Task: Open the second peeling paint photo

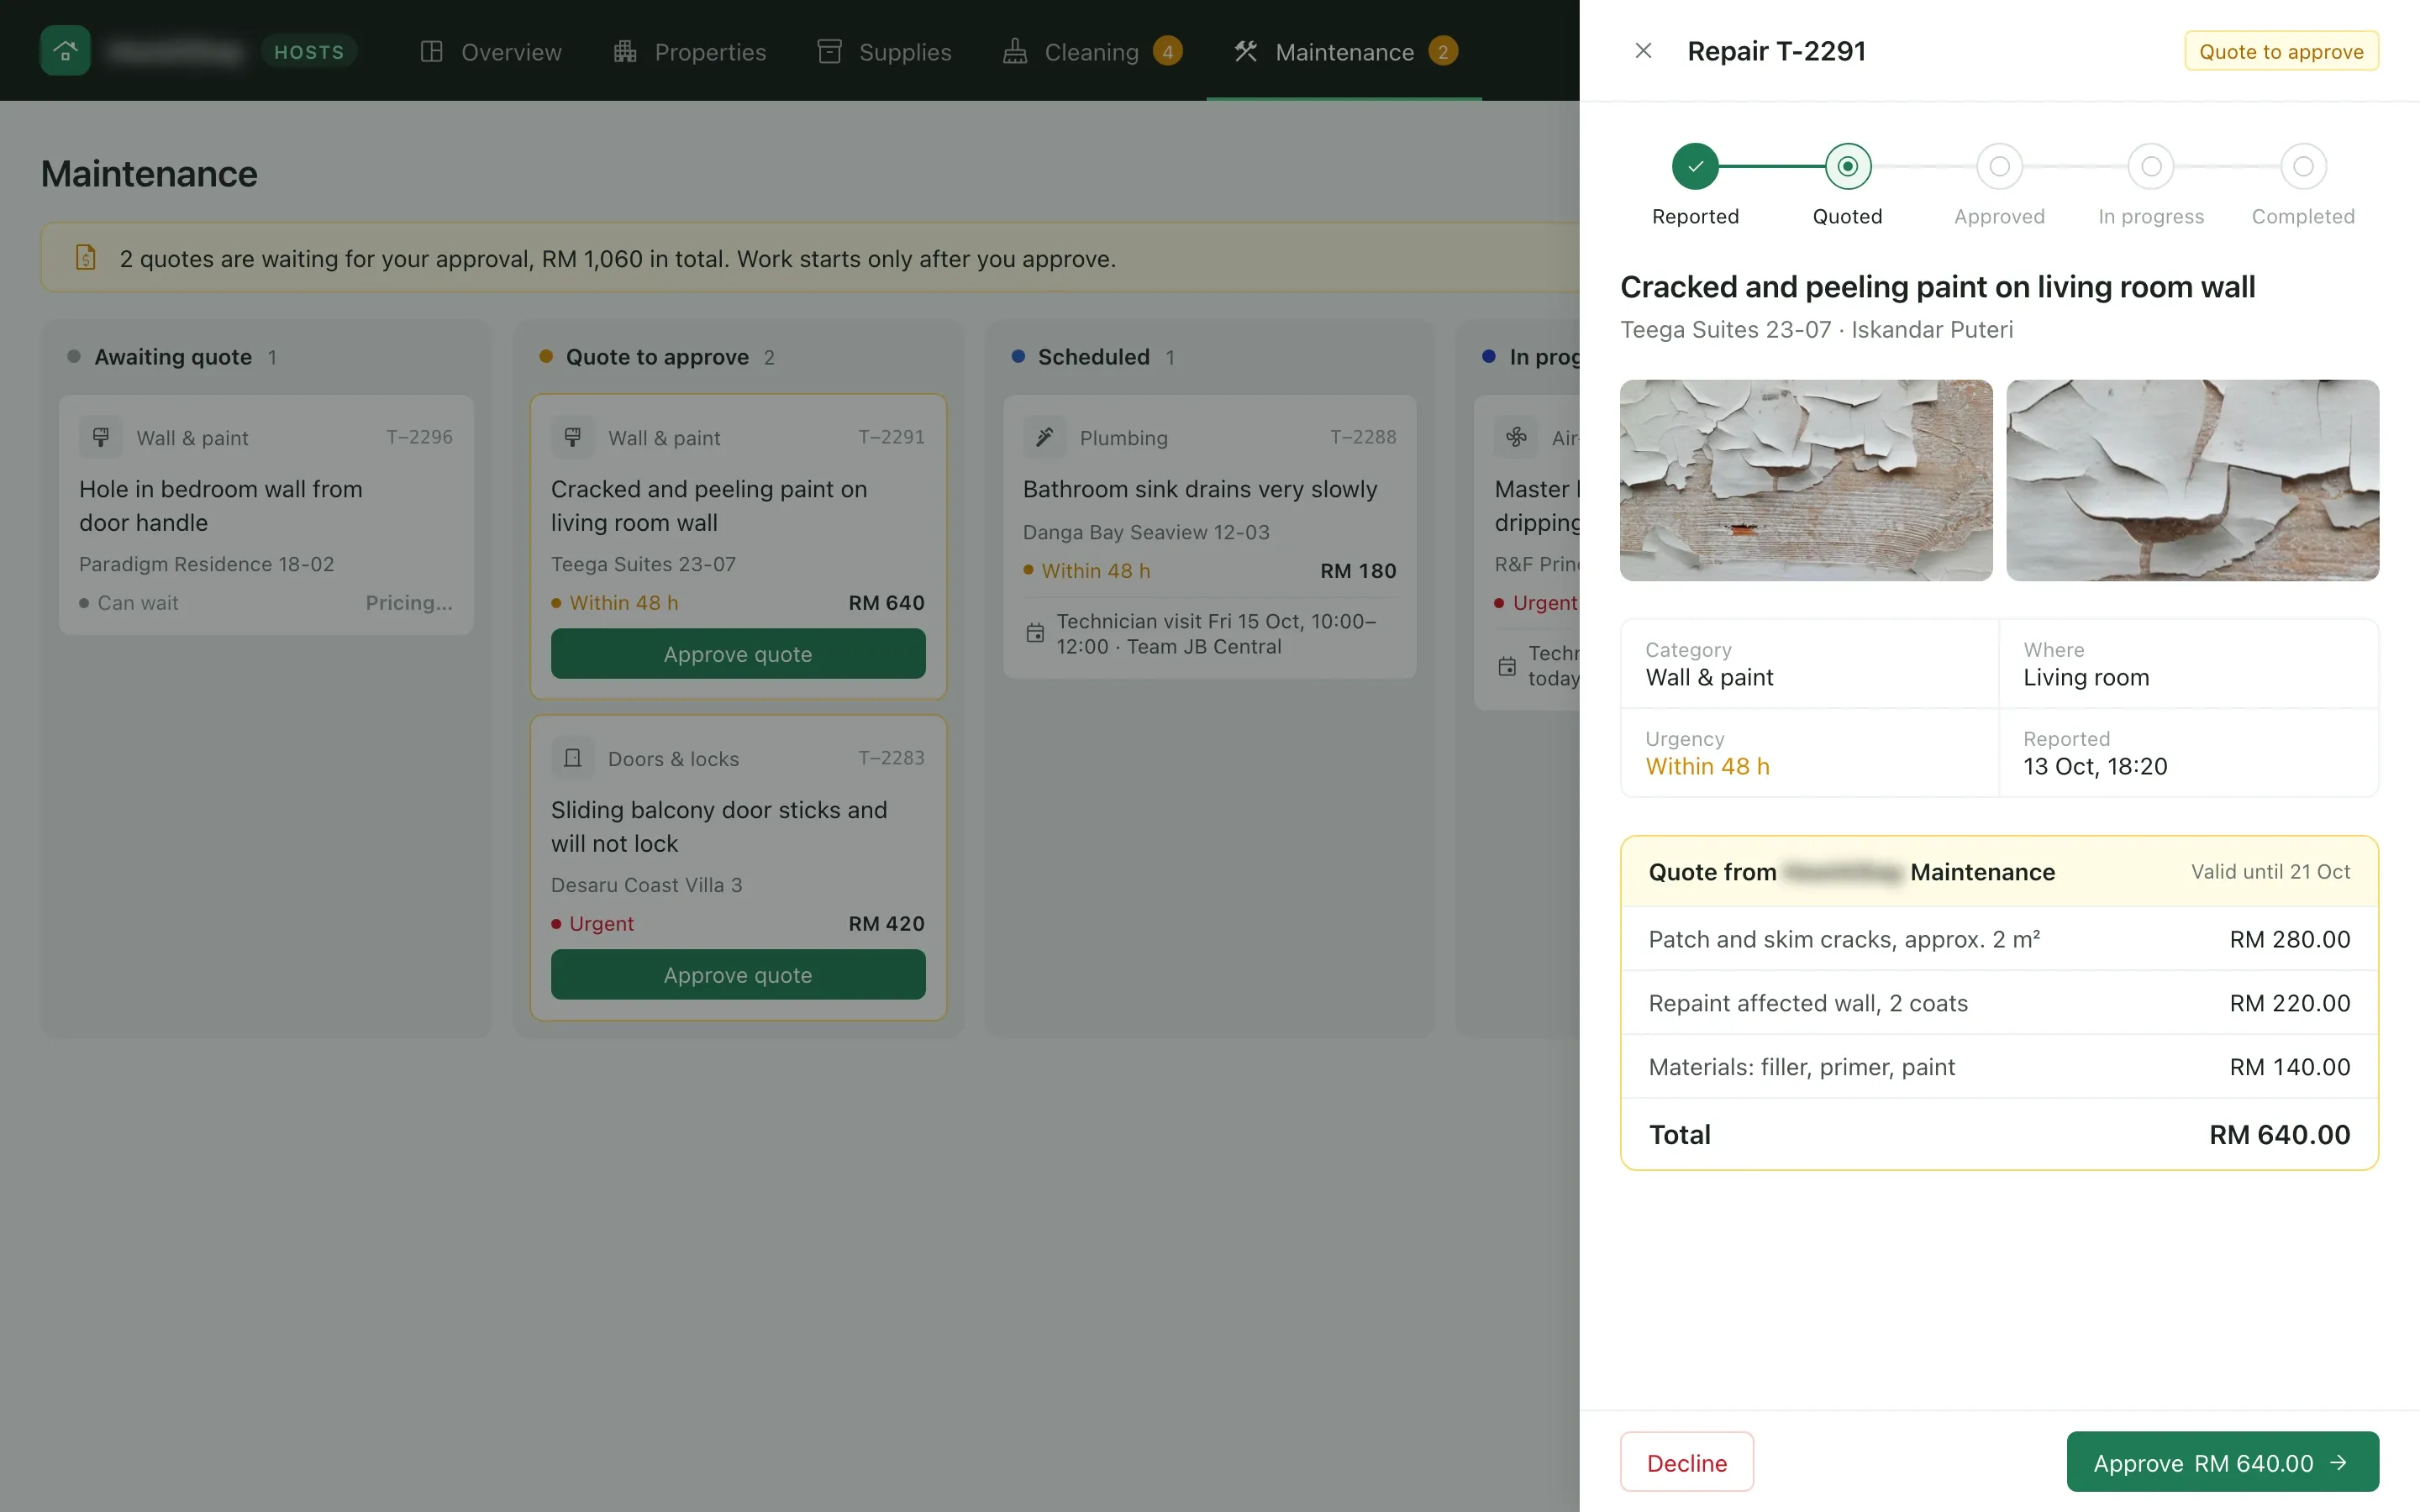Action: pos(2192,480)
